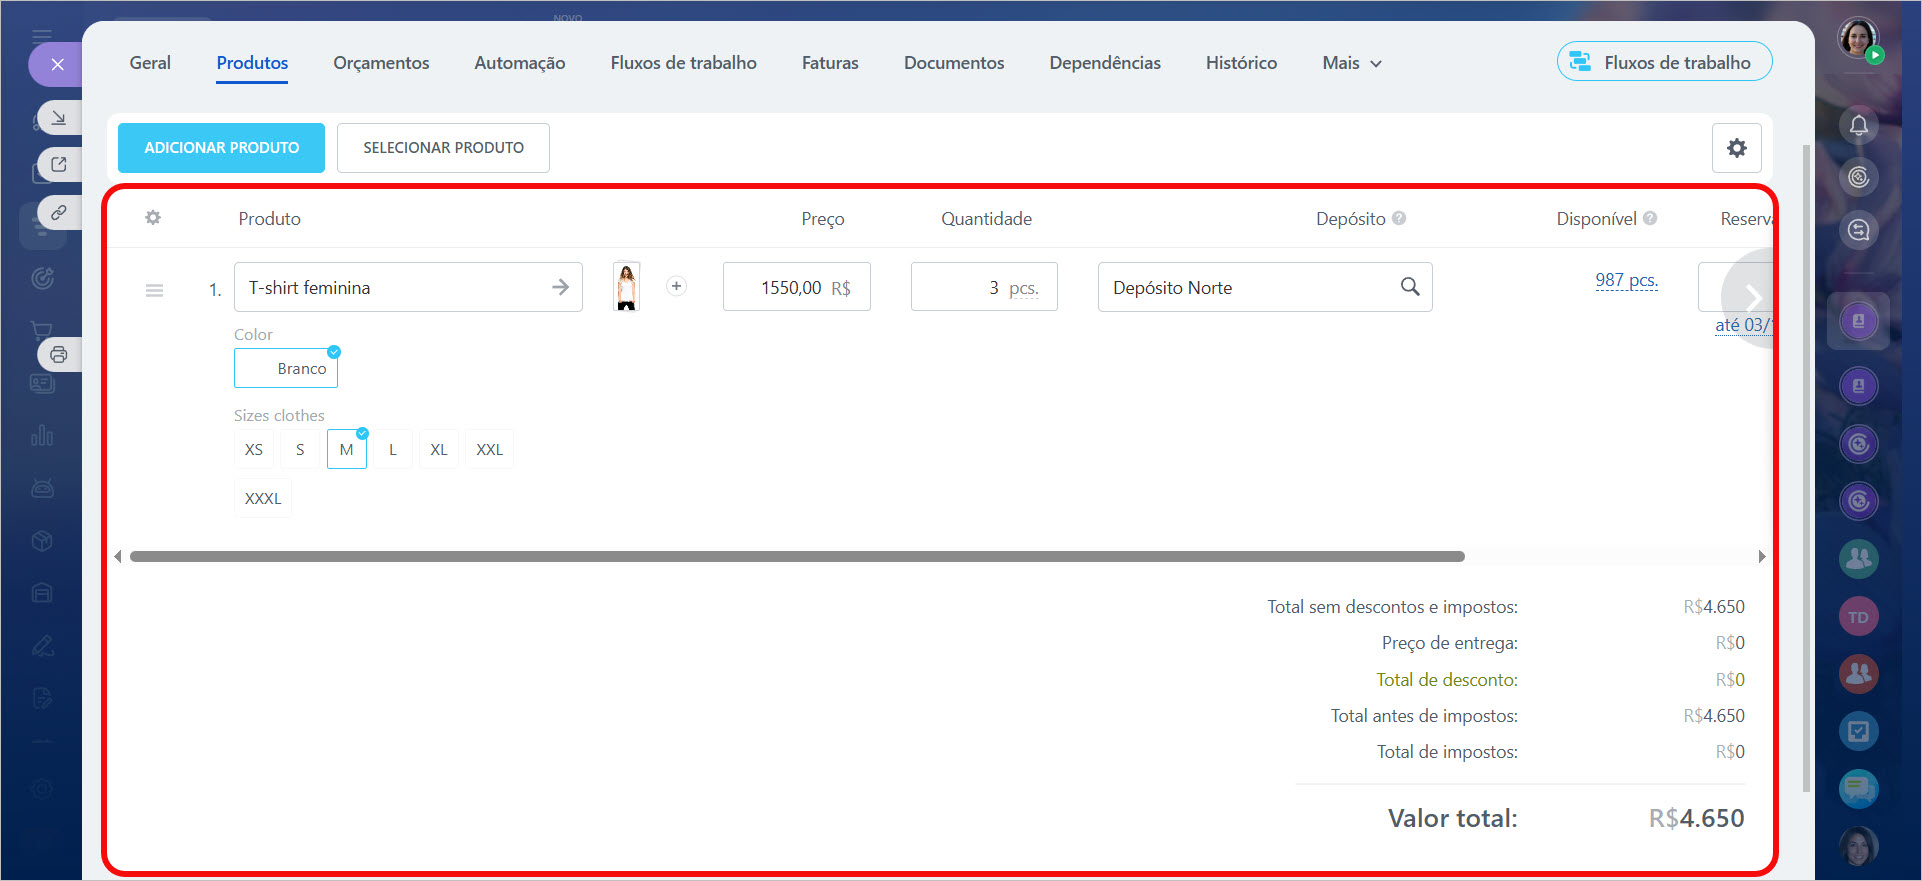
Task: Click the plus icon next to product image
Action: point(676,286)
